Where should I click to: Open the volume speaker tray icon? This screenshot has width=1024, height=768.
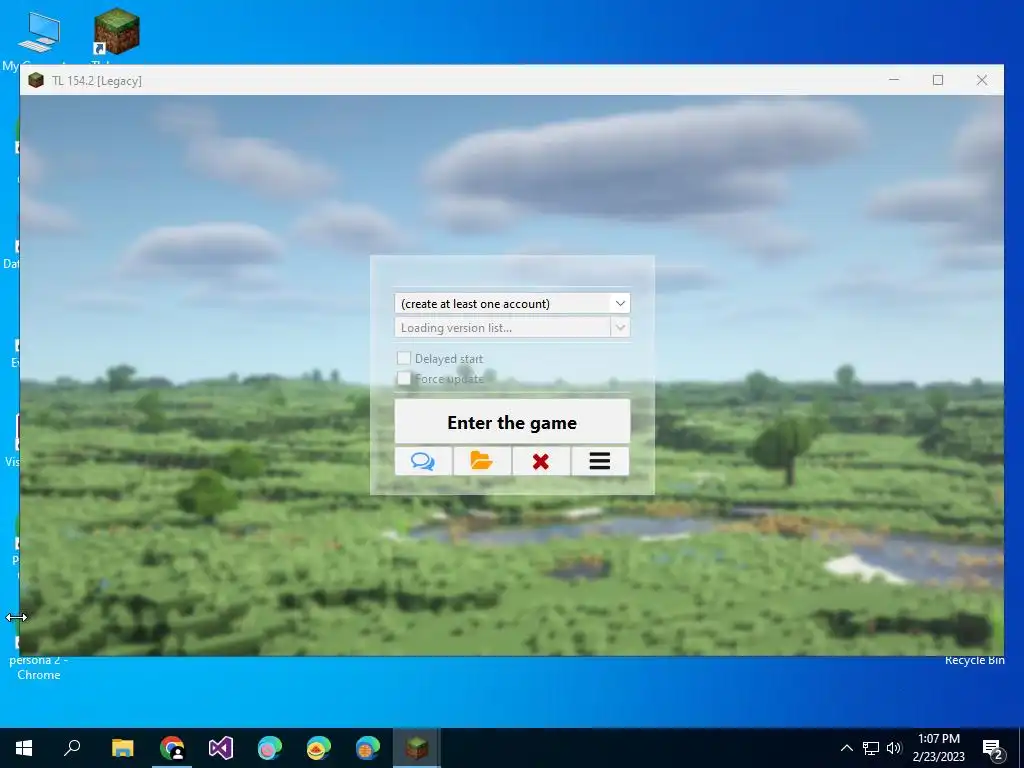pyautogui.click(x=894, y=748)
